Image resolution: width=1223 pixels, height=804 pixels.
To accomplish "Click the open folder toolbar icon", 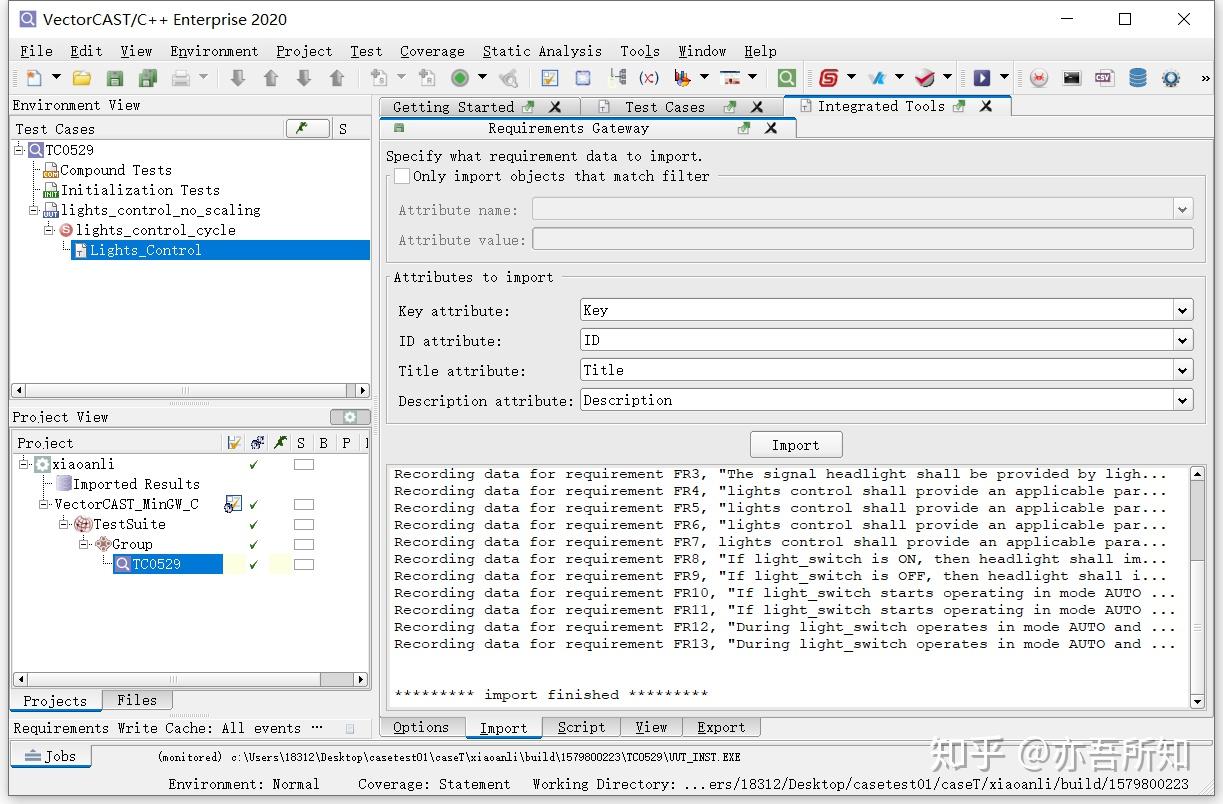I will click(x=82, y=78).
